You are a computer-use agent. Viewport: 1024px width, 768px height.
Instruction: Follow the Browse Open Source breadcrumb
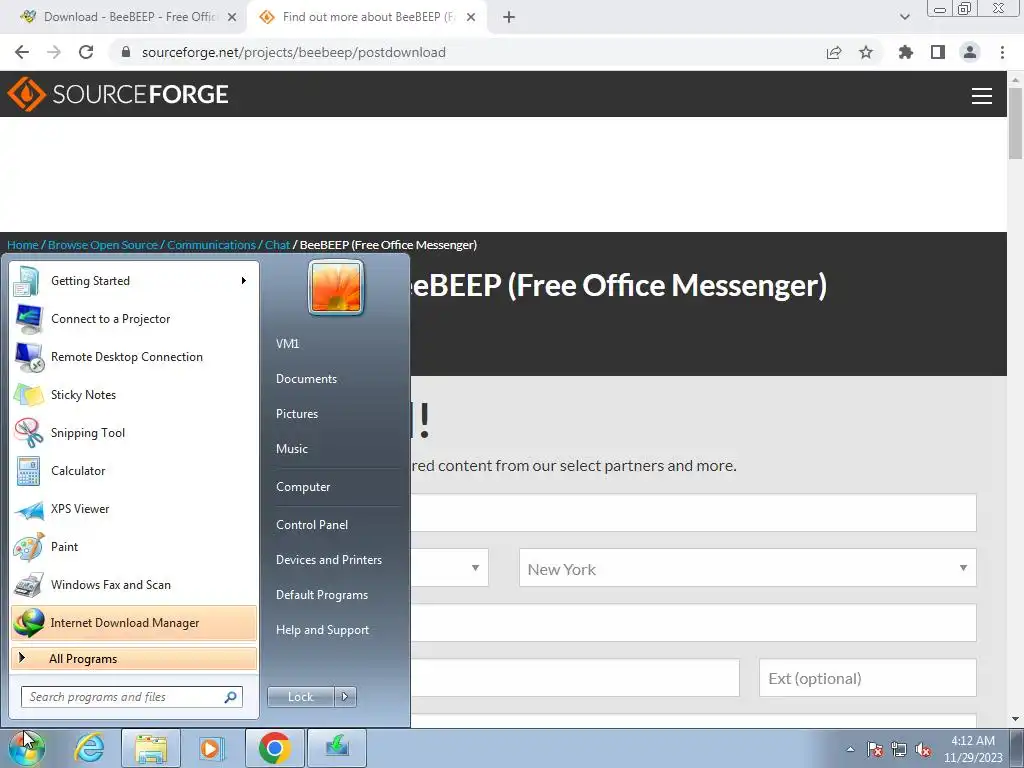coord(103,245)
